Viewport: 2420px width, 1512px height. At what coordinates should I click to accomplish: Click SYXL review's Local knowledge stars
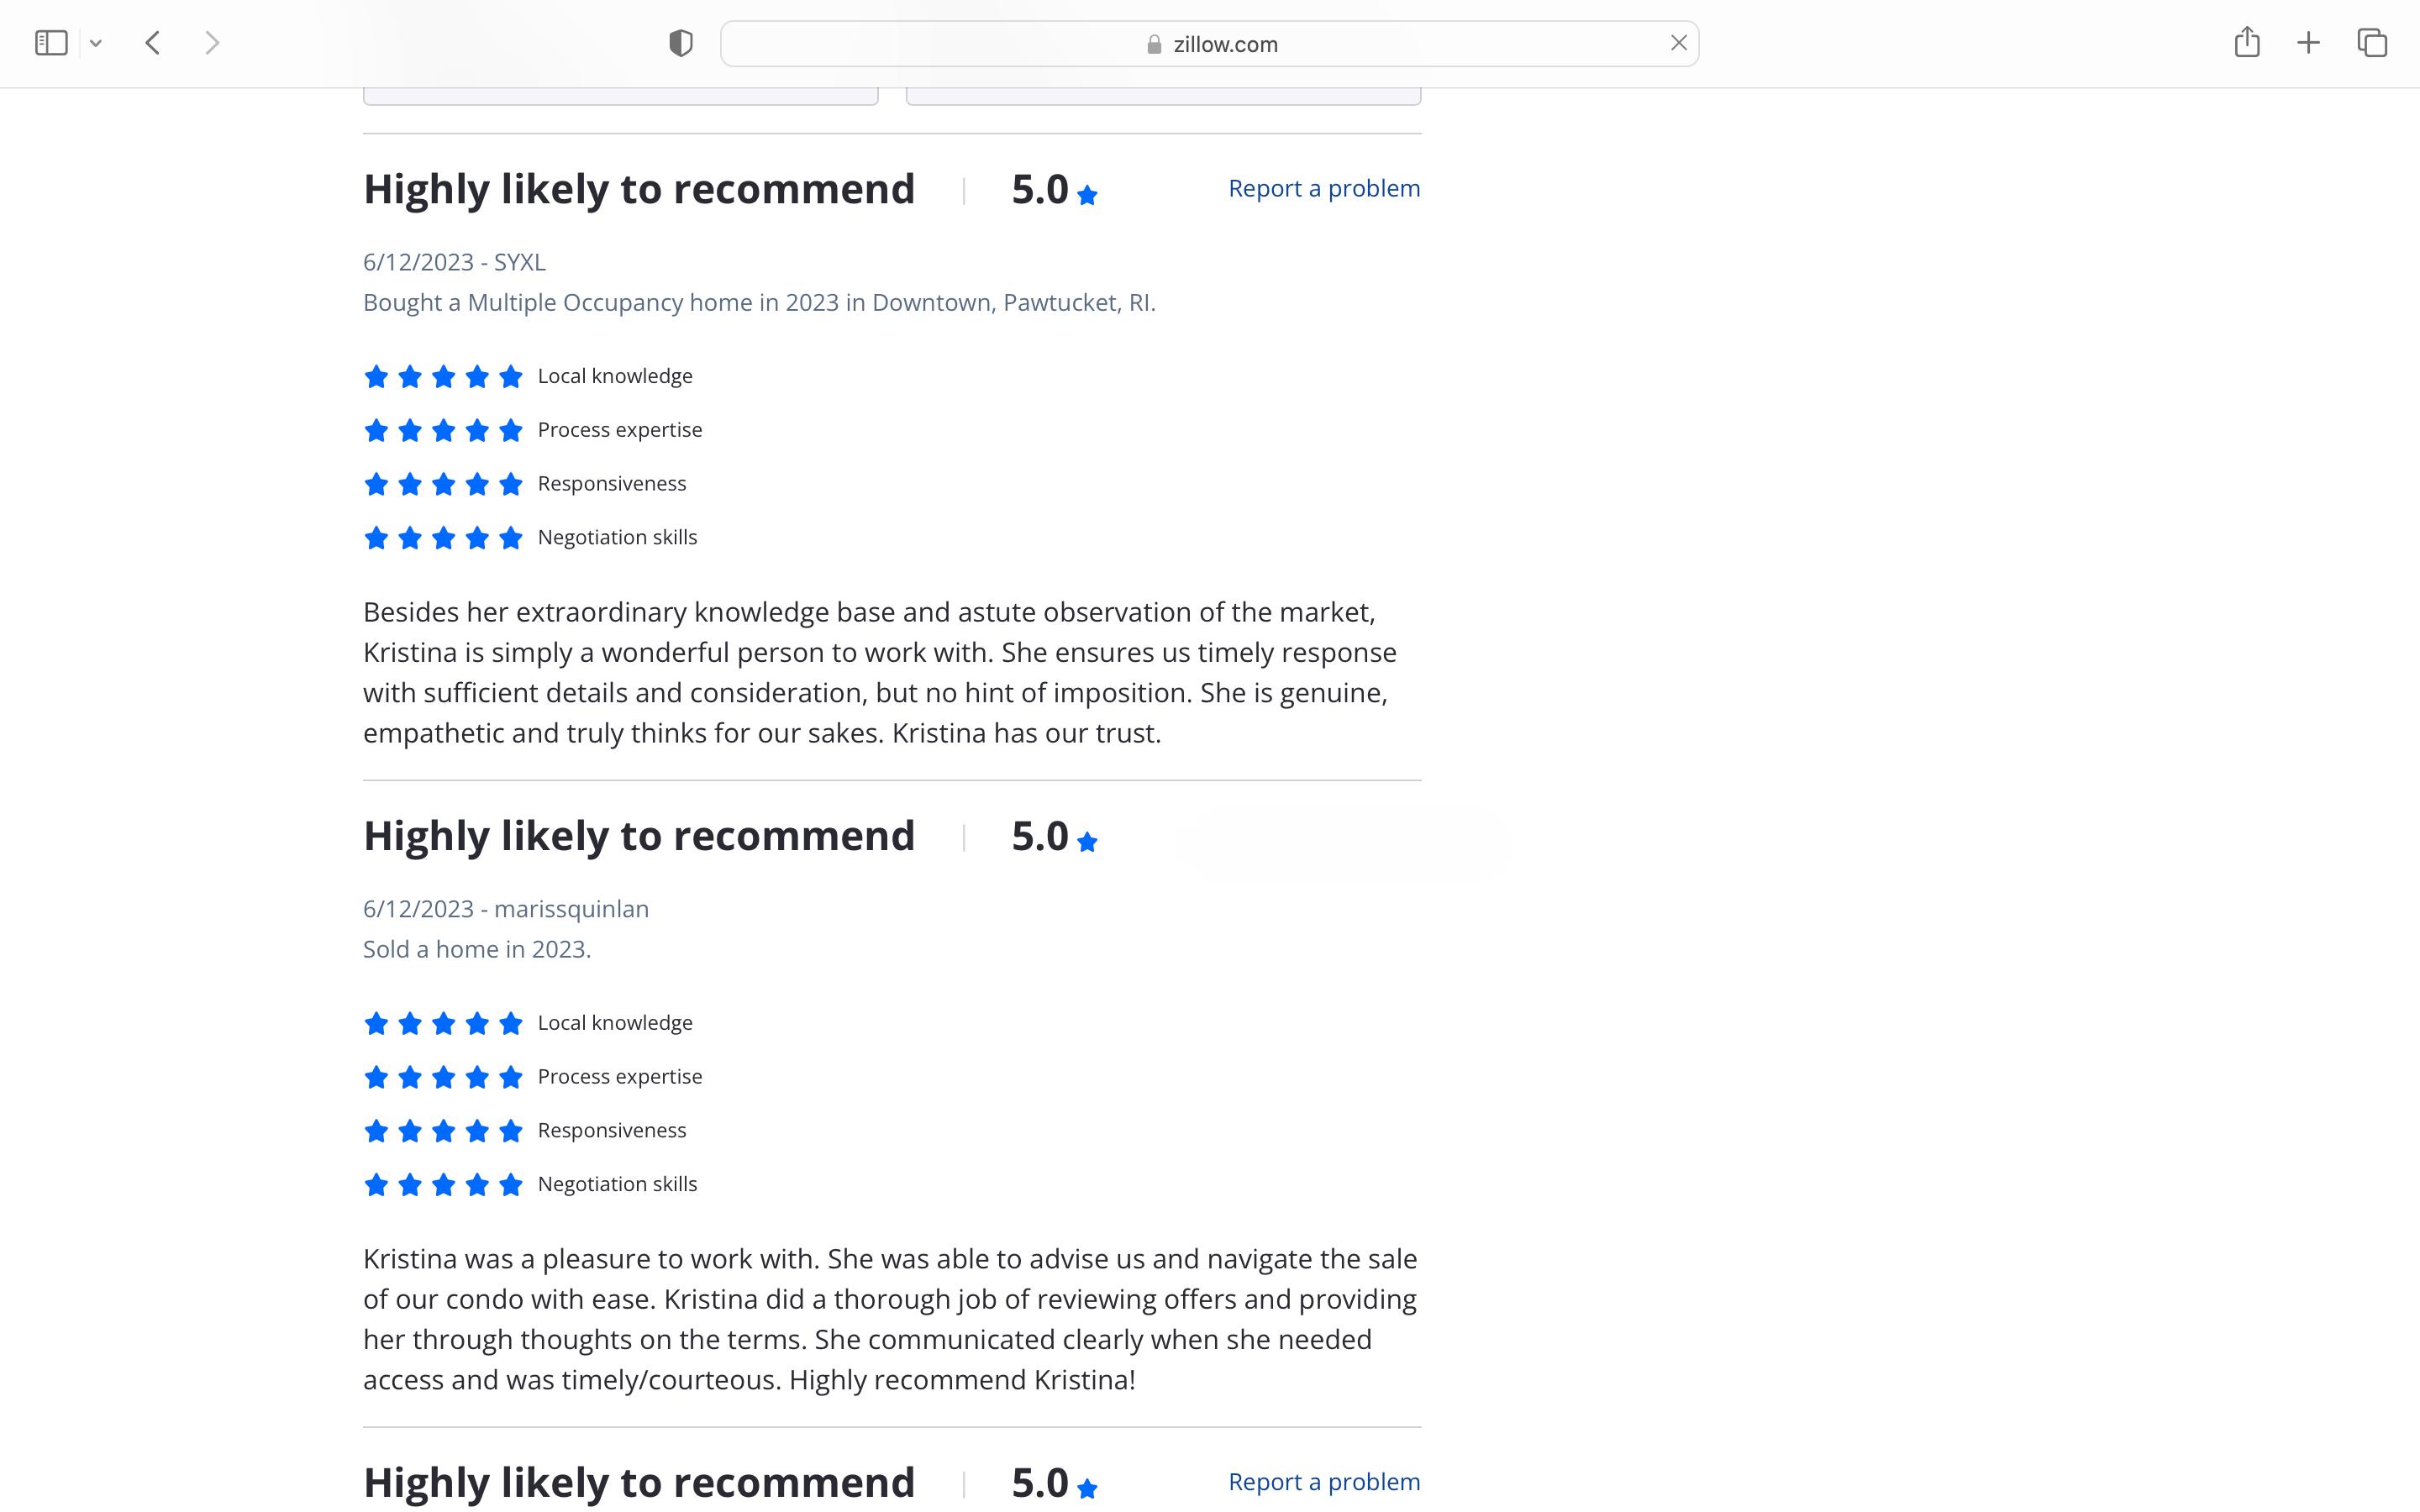(443, 377)
